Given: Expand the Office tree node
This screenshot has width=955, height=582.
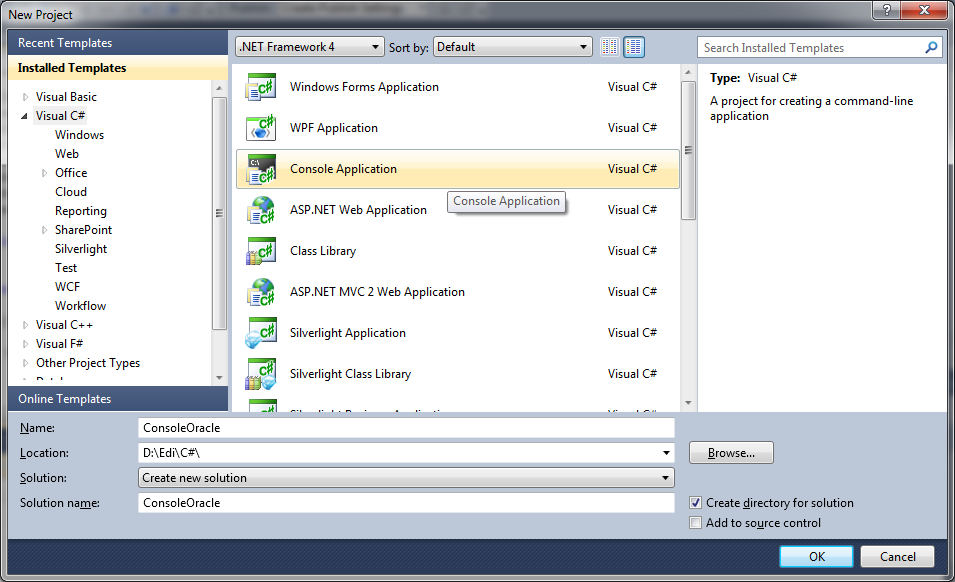Looking at the screenshot, I should point(44,173).
